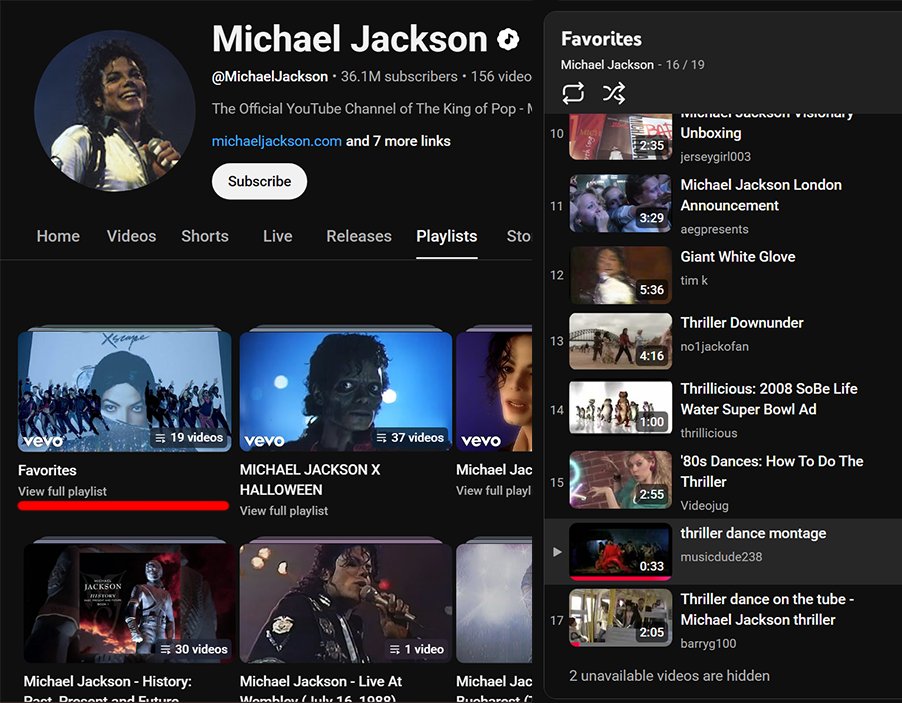Click 'View full playlist' under Favorites
Viewport: 902px width, 703px height.
(62, 491)
